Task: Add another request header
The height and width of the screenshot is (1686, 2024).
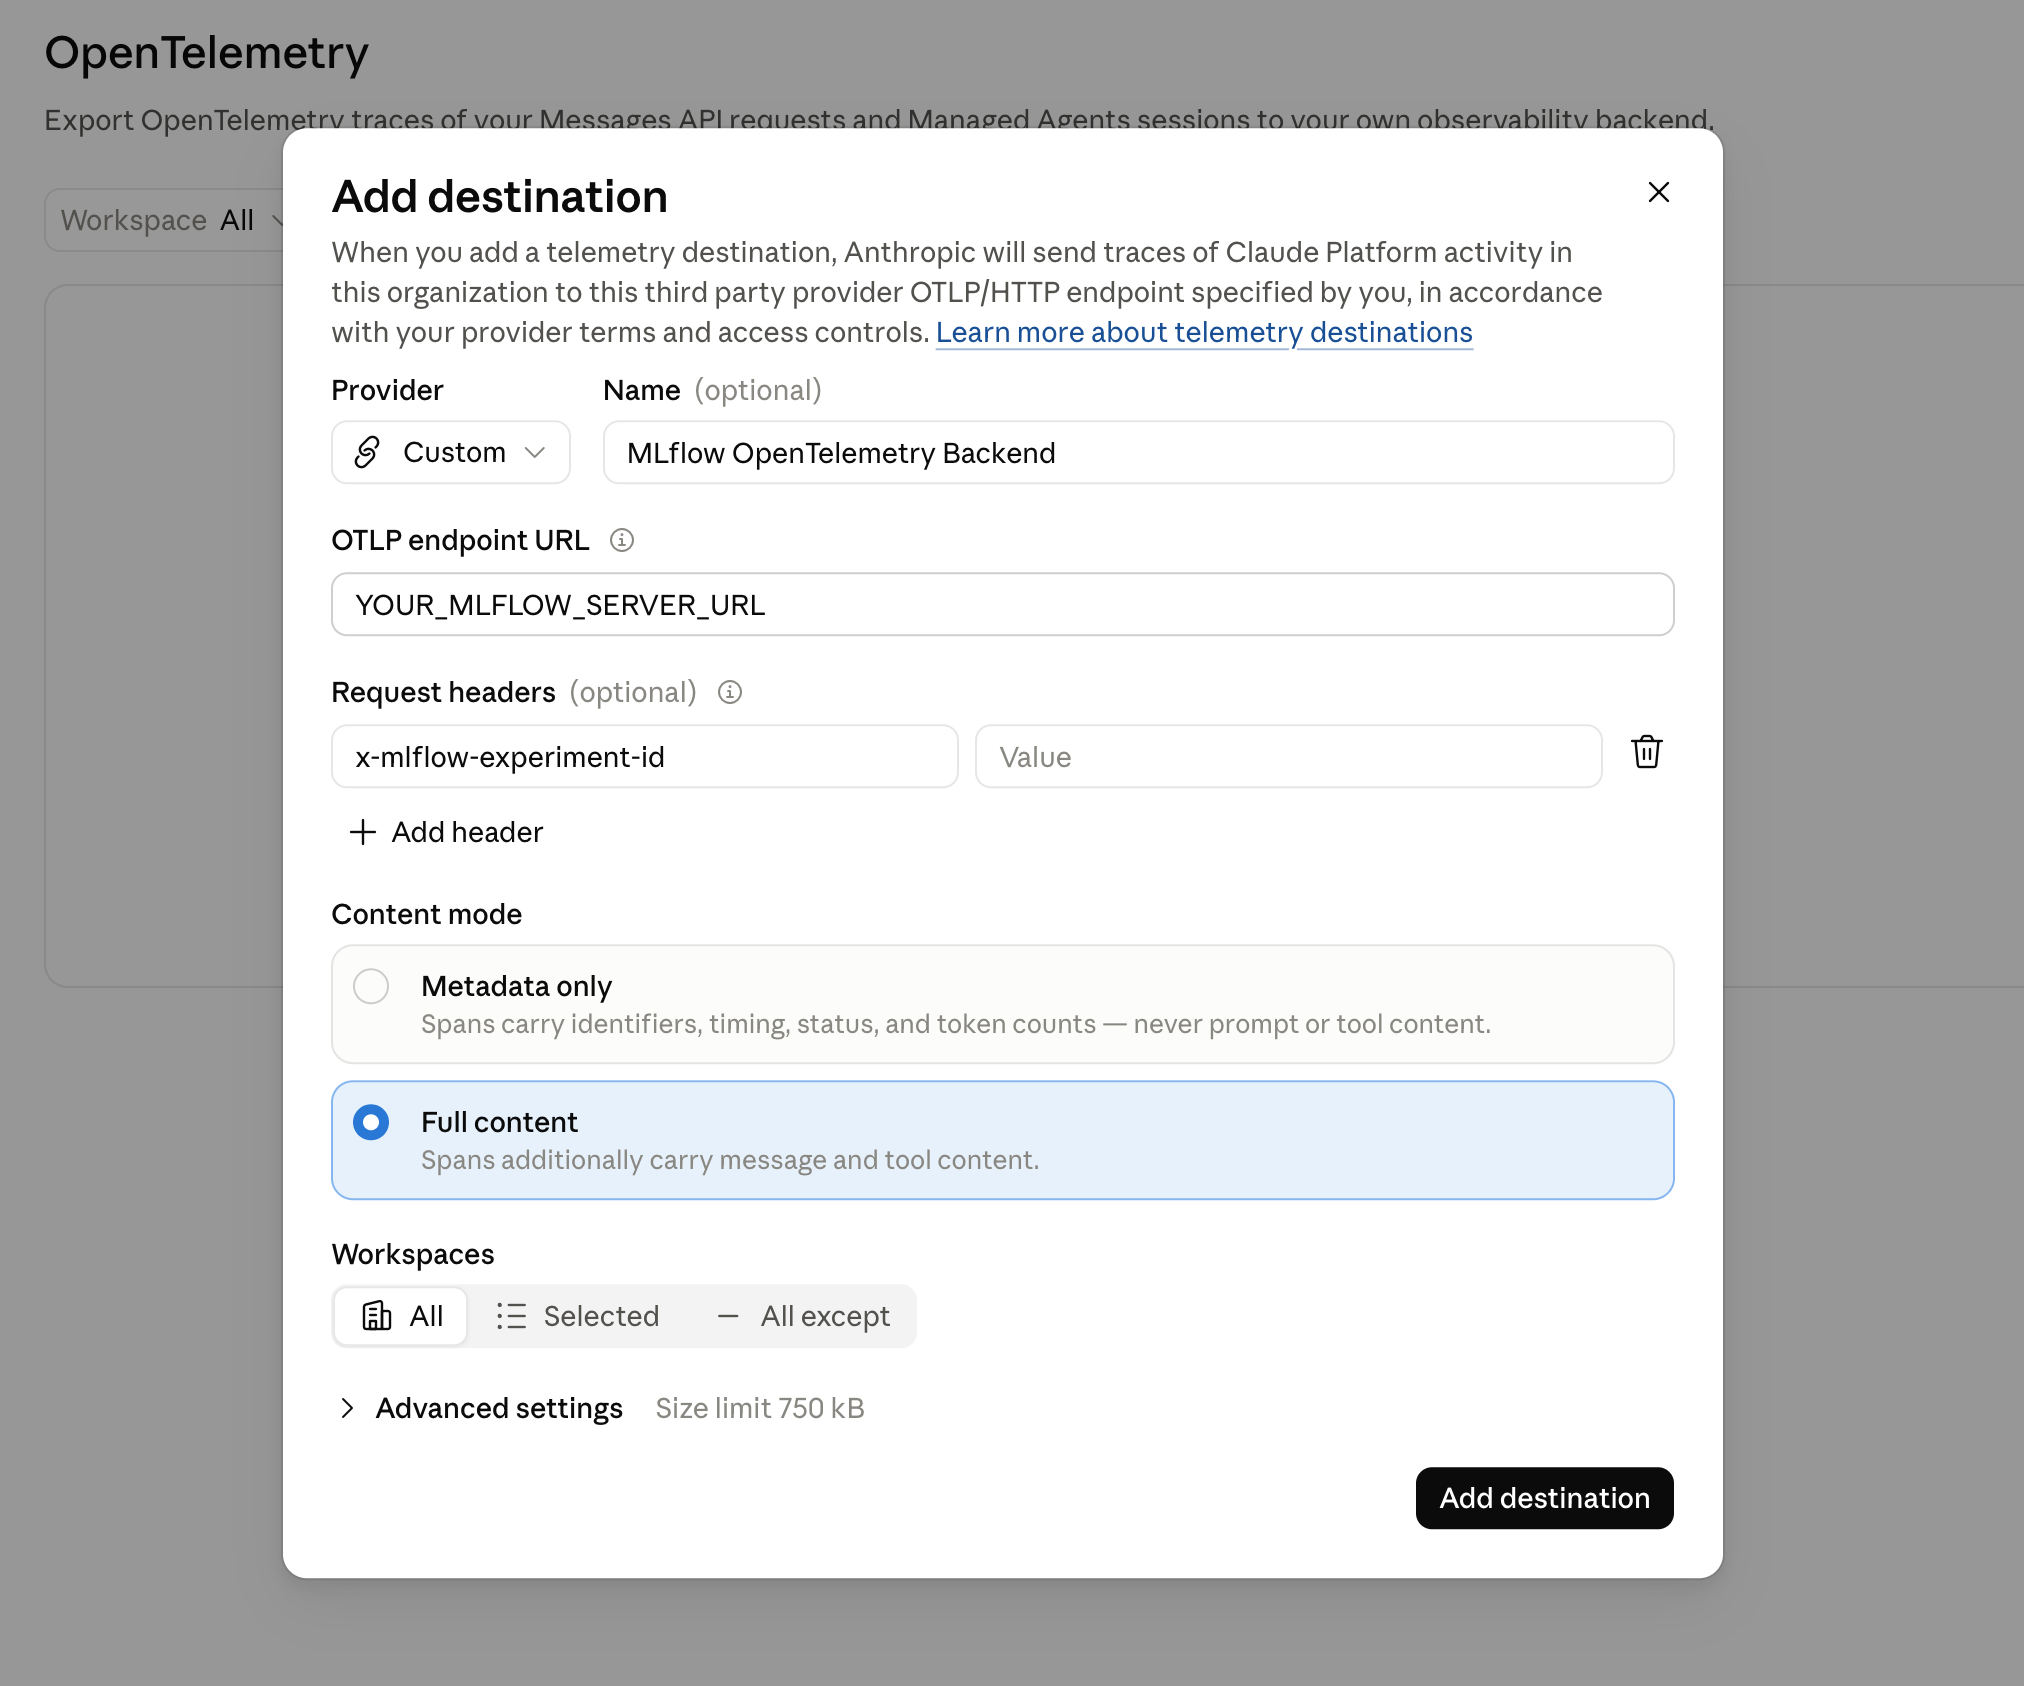Action: 446,832
